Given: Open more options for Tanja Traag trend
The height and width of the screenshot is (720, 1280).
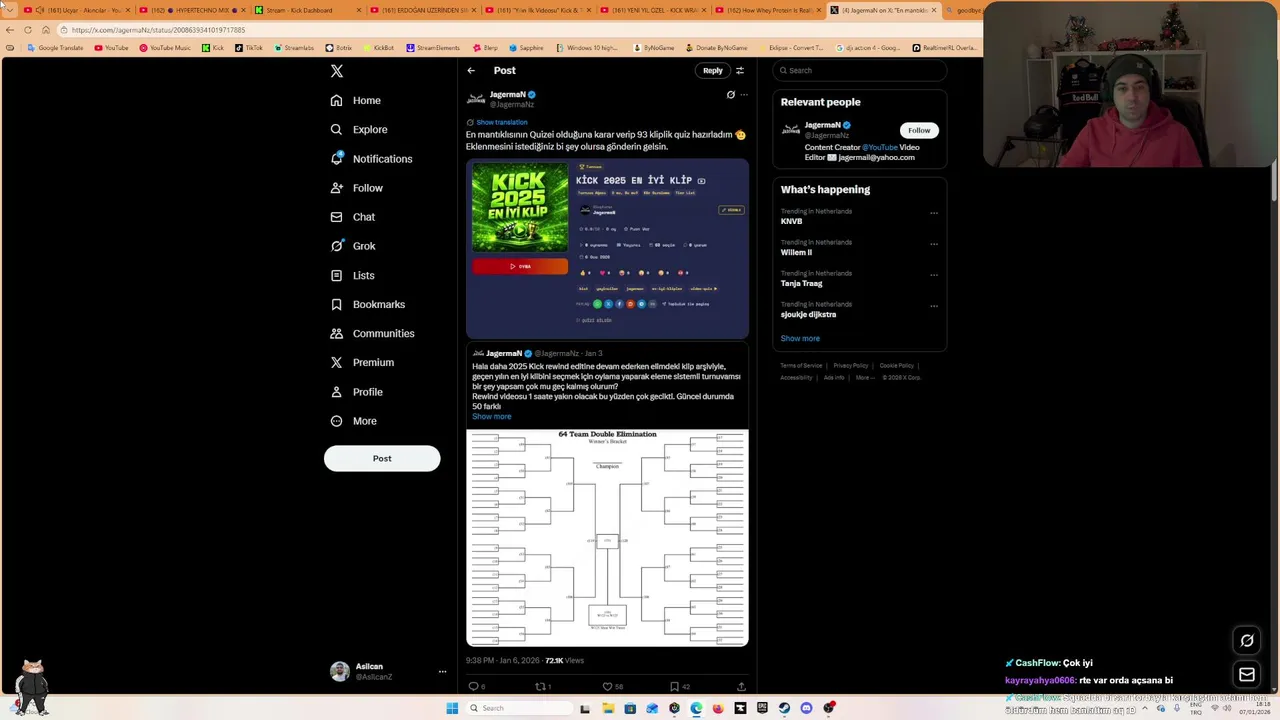Looking at the screenshot, I should point(934,275).
